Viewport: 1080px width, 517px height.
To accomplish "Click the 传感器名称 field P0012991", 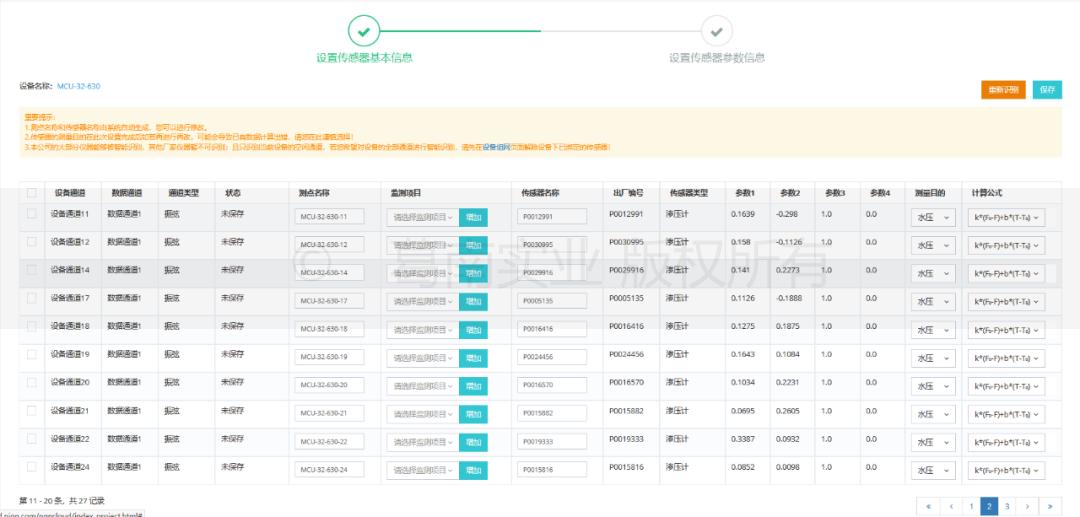I will 552,217.
